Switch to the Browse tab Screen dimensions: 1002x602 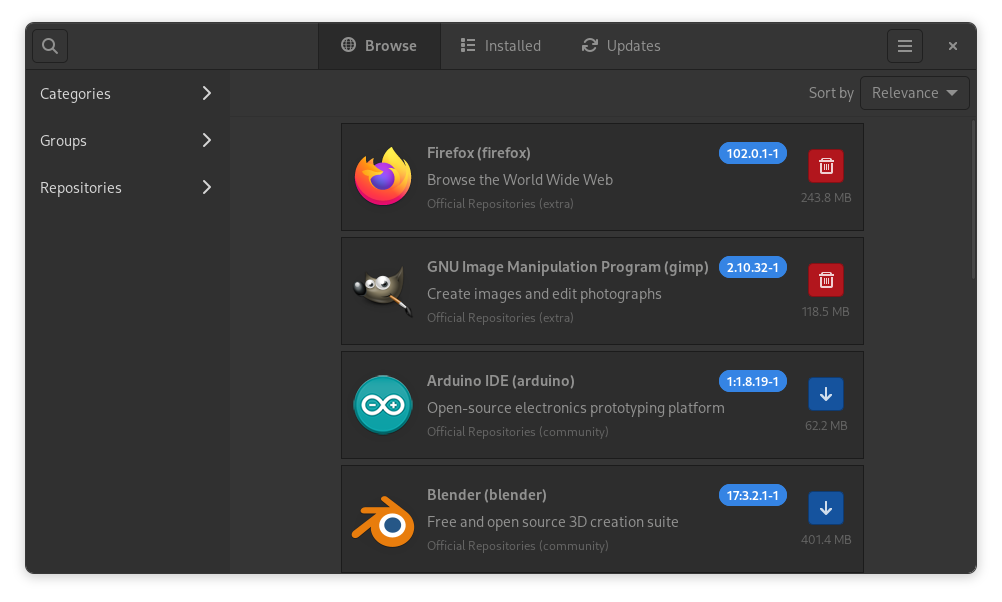click(x=379, y=46)
